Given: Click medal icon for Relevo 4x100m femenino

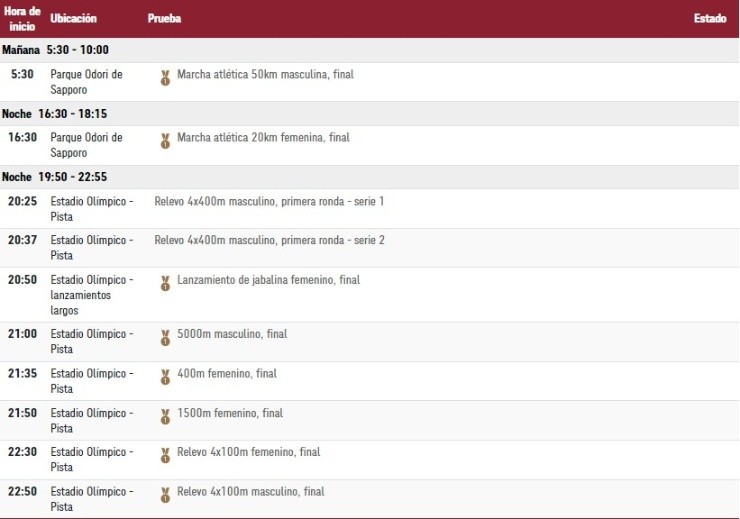Looking at the screenshot, I should tap(165, 456).
